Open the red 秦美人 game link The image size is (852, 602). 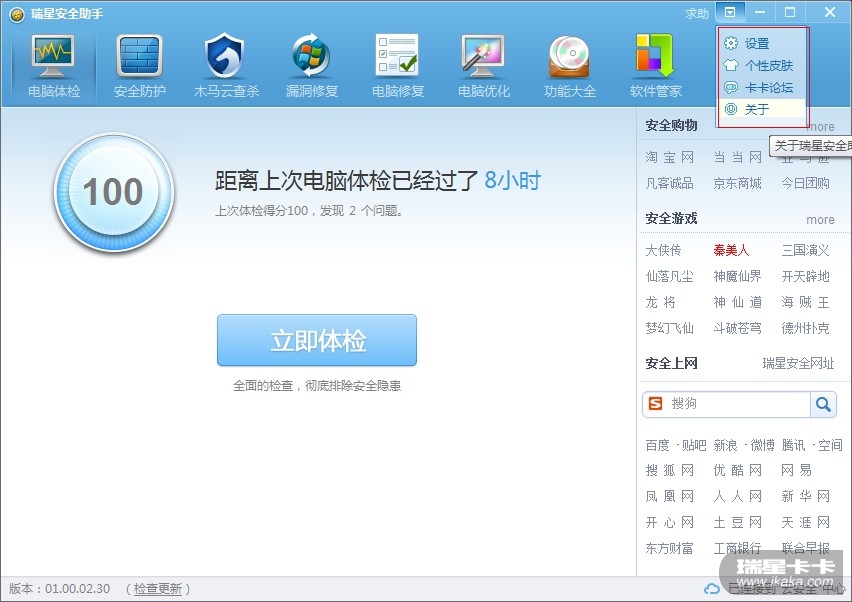(731, 250)
